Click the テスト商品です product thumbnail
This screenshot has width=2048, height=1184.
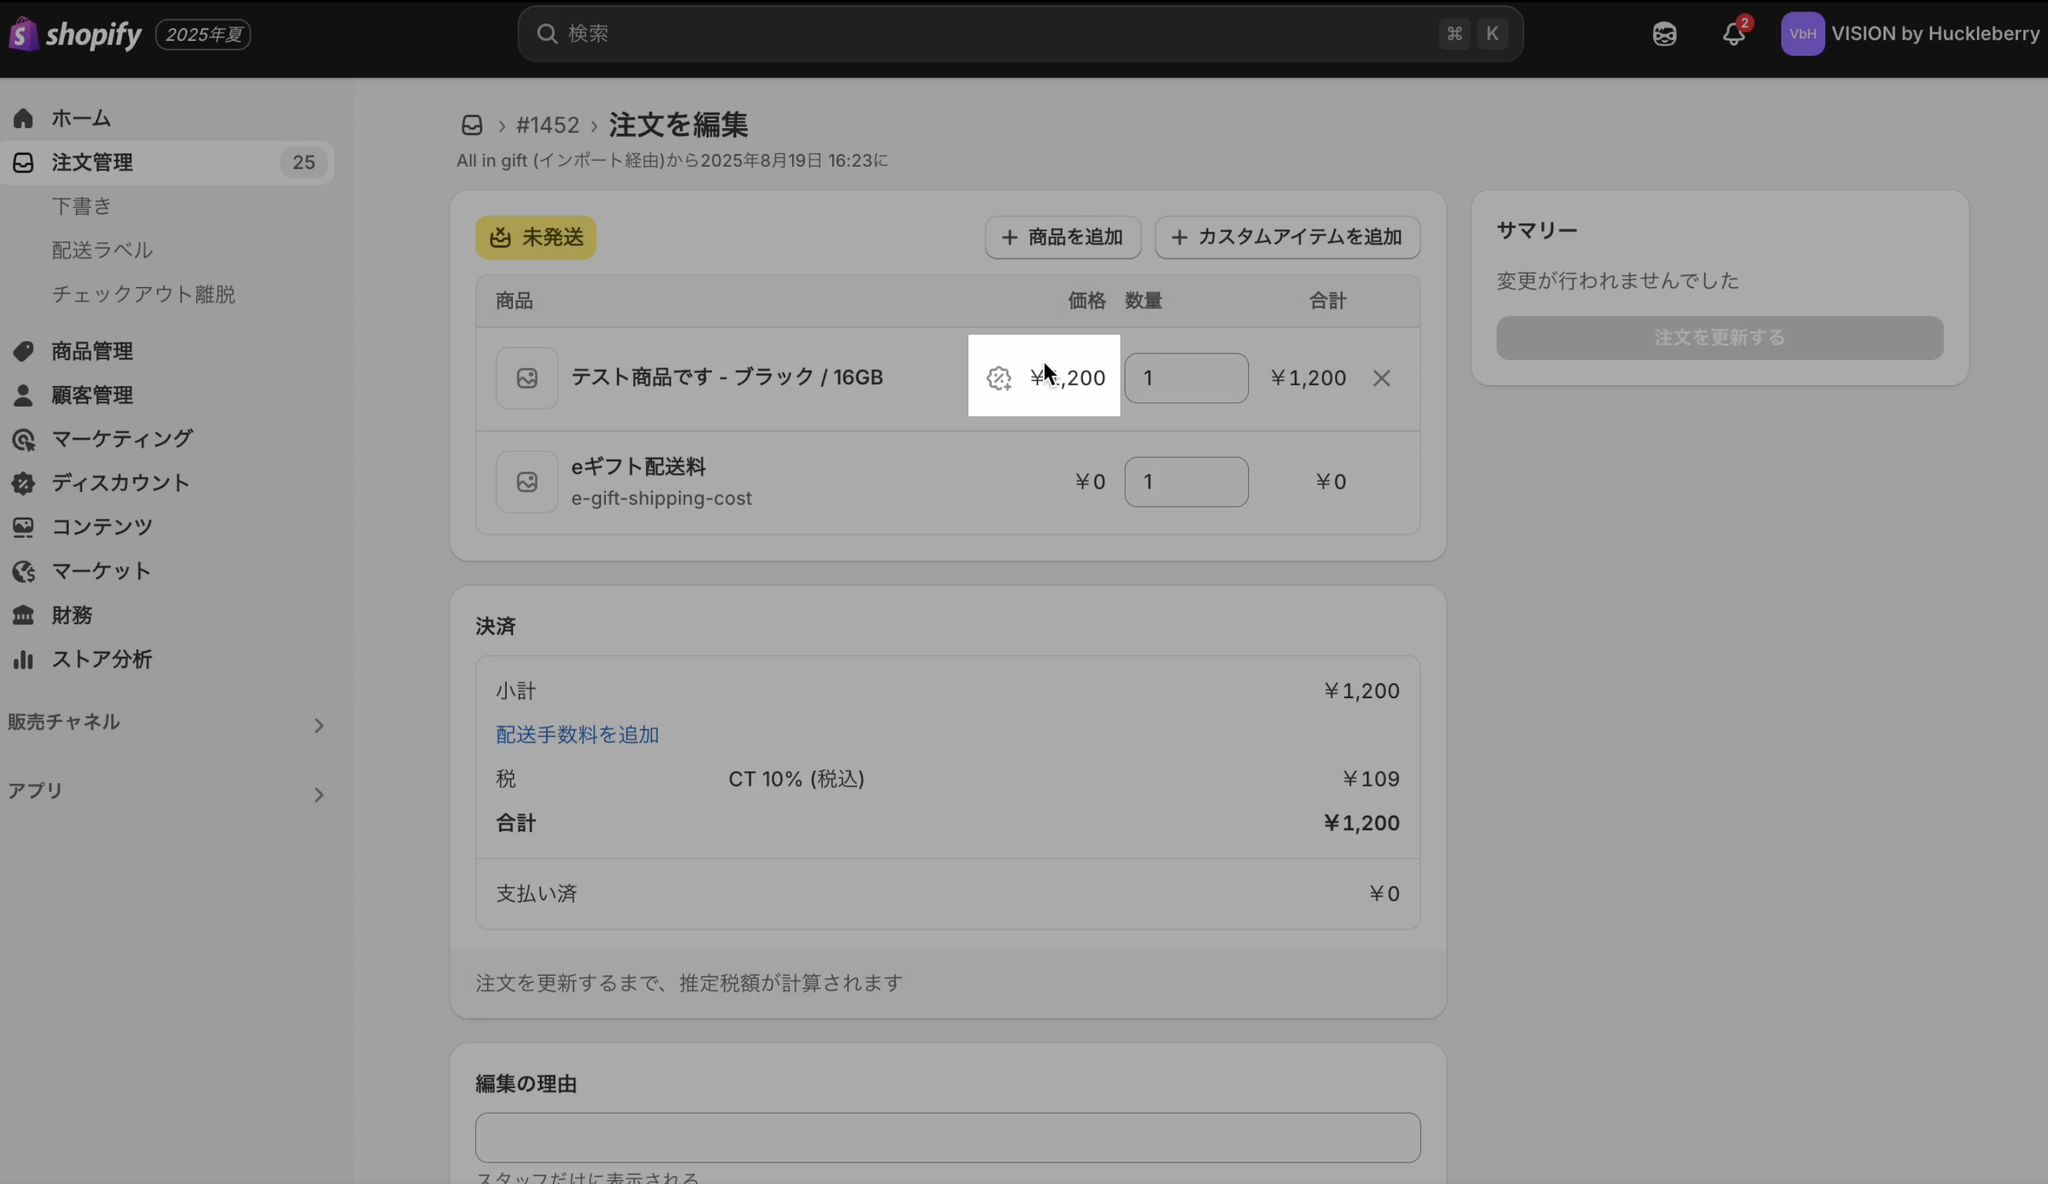[527, 378]
